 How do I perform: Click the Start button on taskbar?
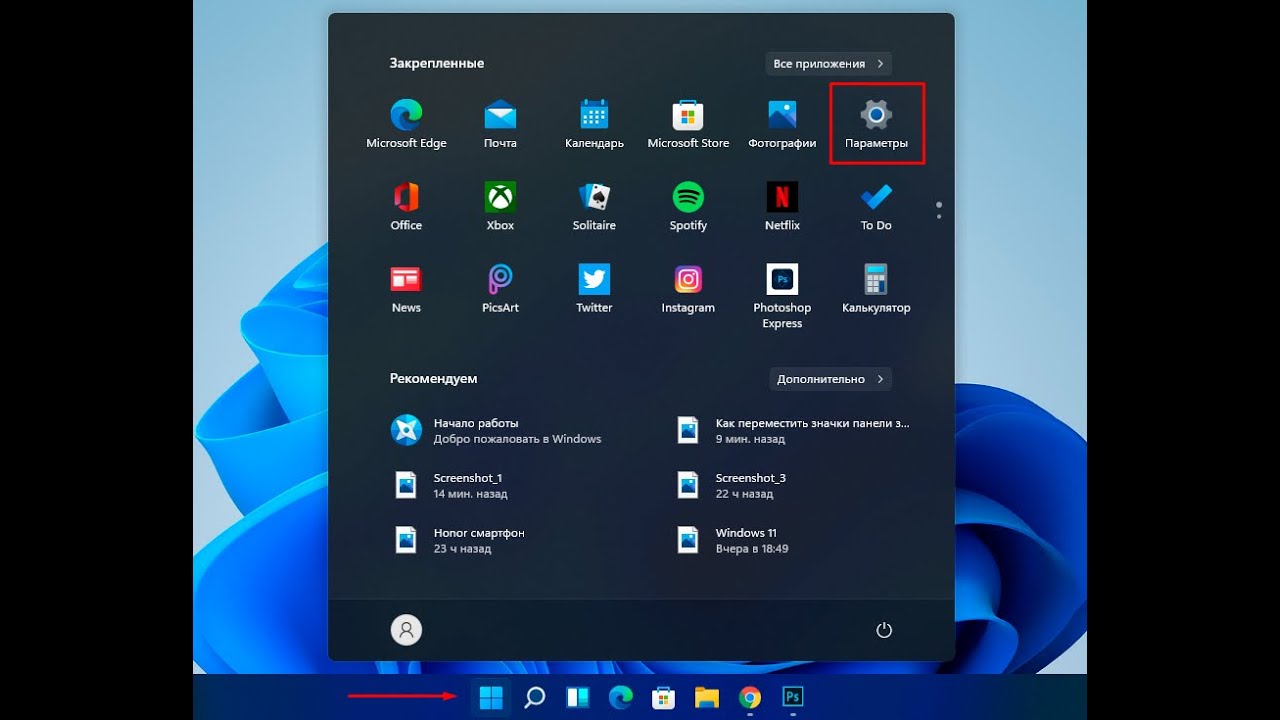point(491,697)
